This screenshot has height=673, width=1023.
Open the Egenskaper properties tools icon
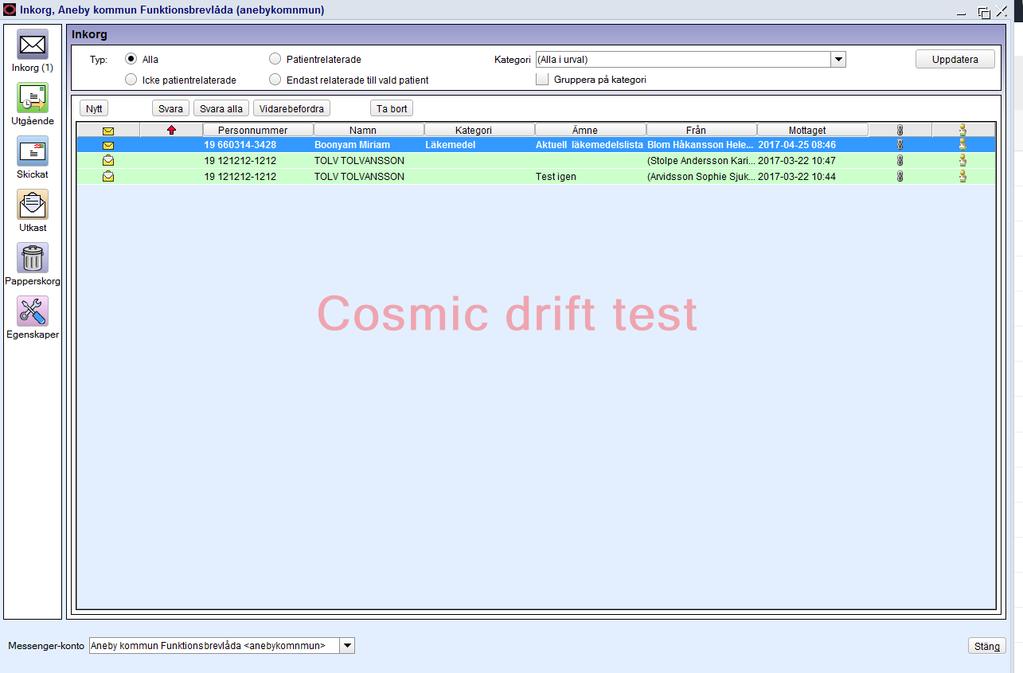click(x=33, y=312)
